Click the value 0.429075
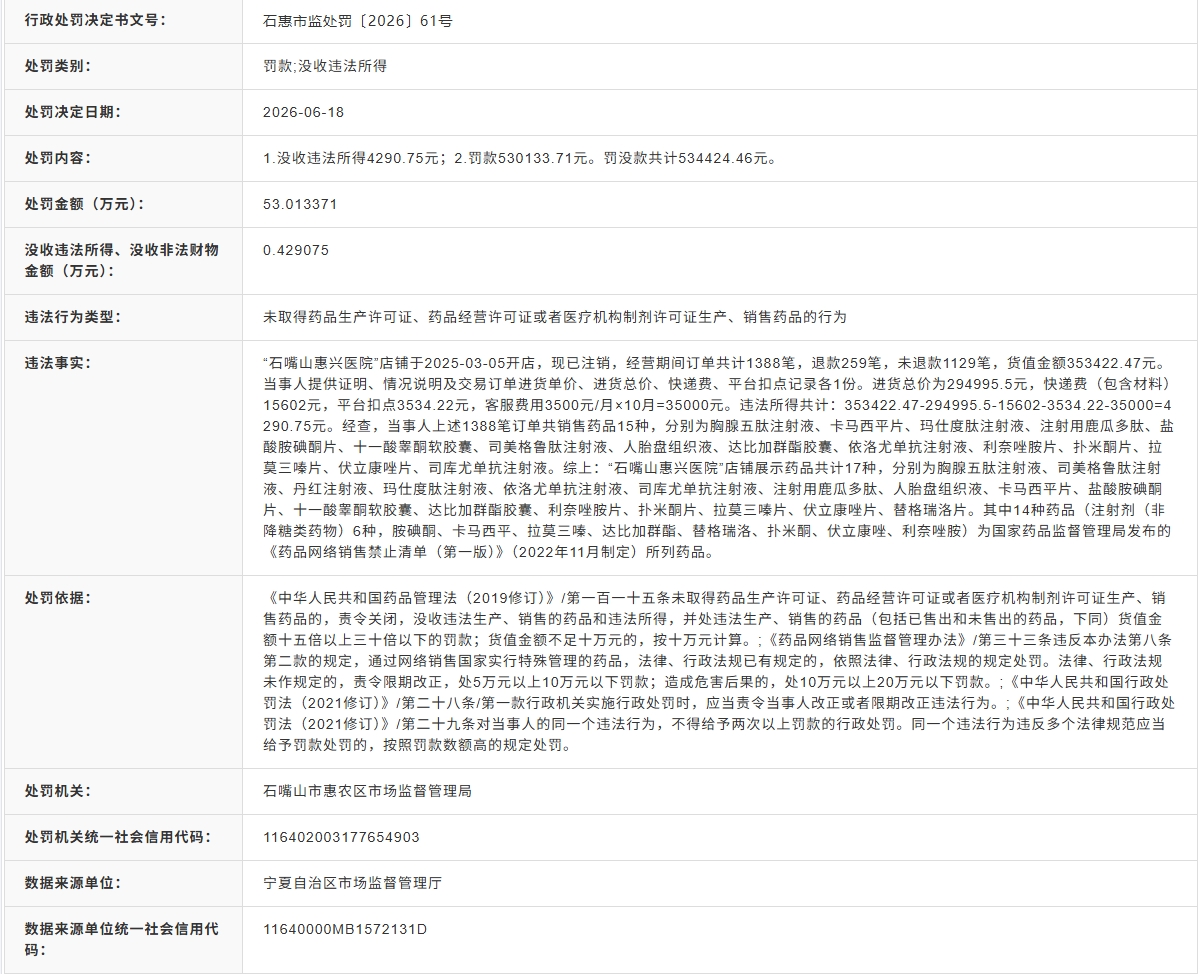1200x974 pixels. (296, 250)
